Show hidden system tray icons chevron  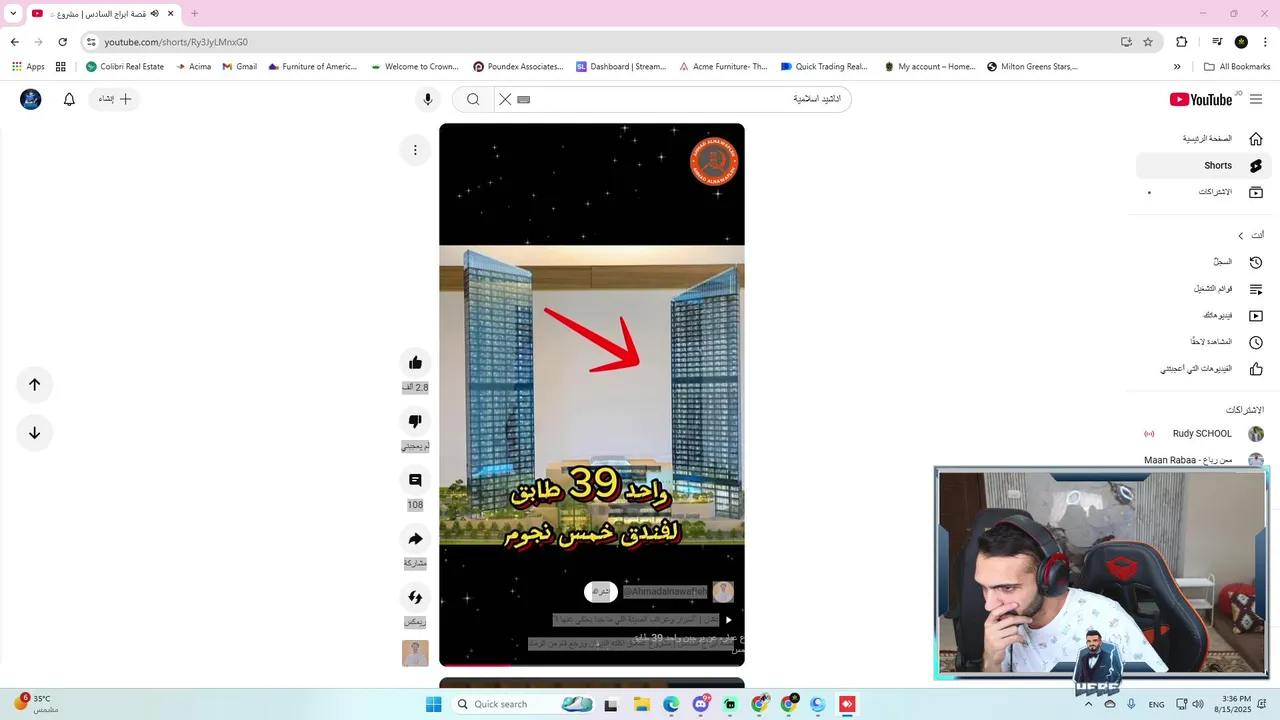point(1089,704)
